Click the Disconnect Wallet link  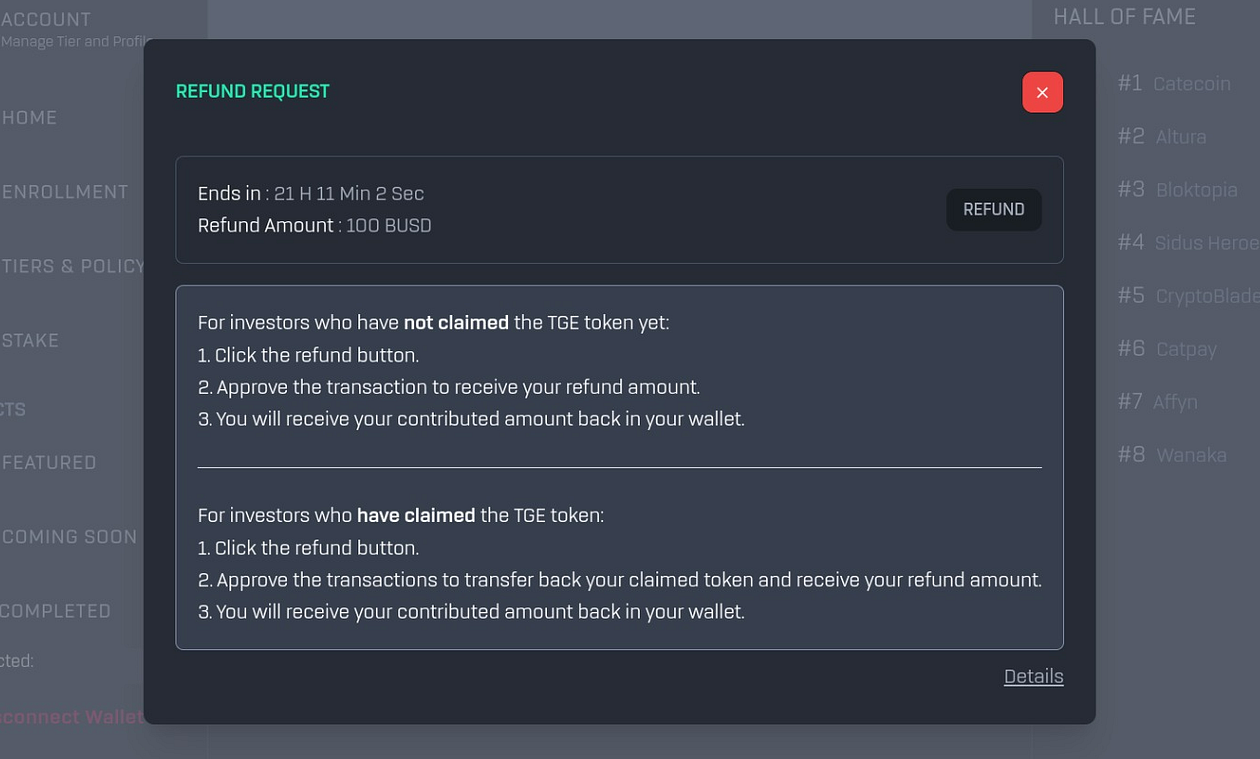click(x=72, y=717)
